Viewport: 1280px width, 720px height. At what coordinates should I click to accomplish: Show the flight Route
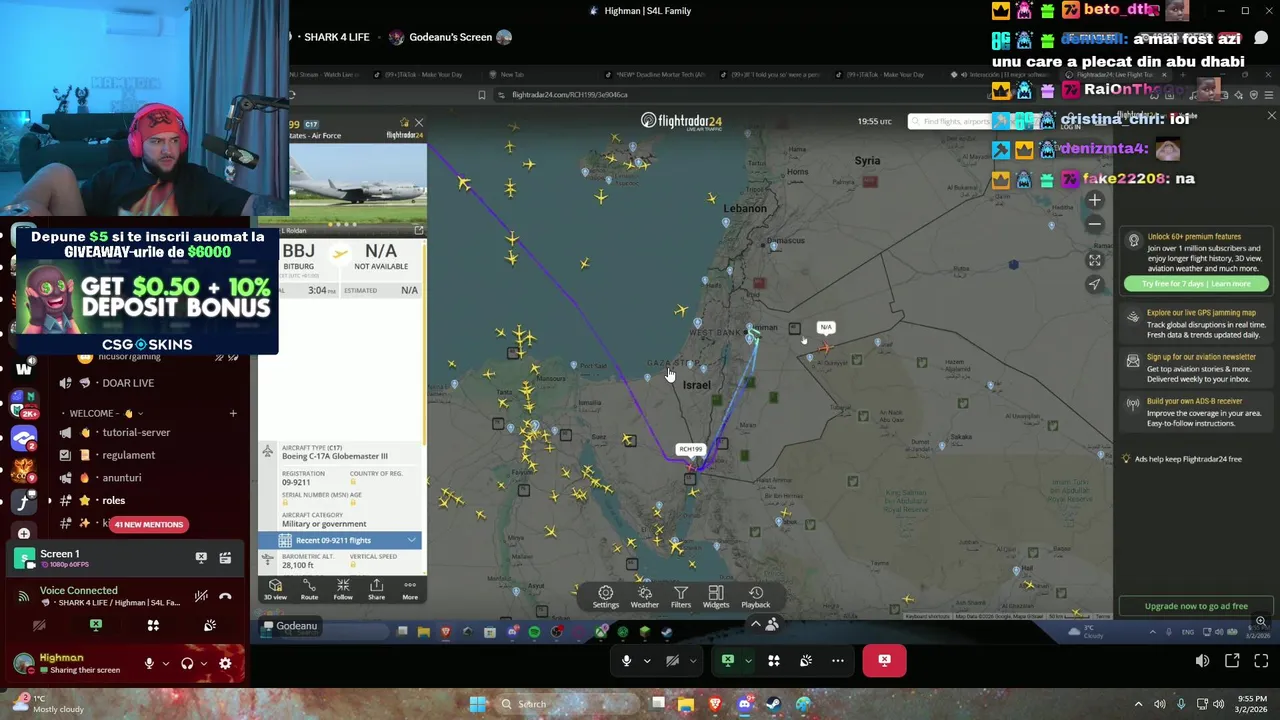tap(309, 590)
